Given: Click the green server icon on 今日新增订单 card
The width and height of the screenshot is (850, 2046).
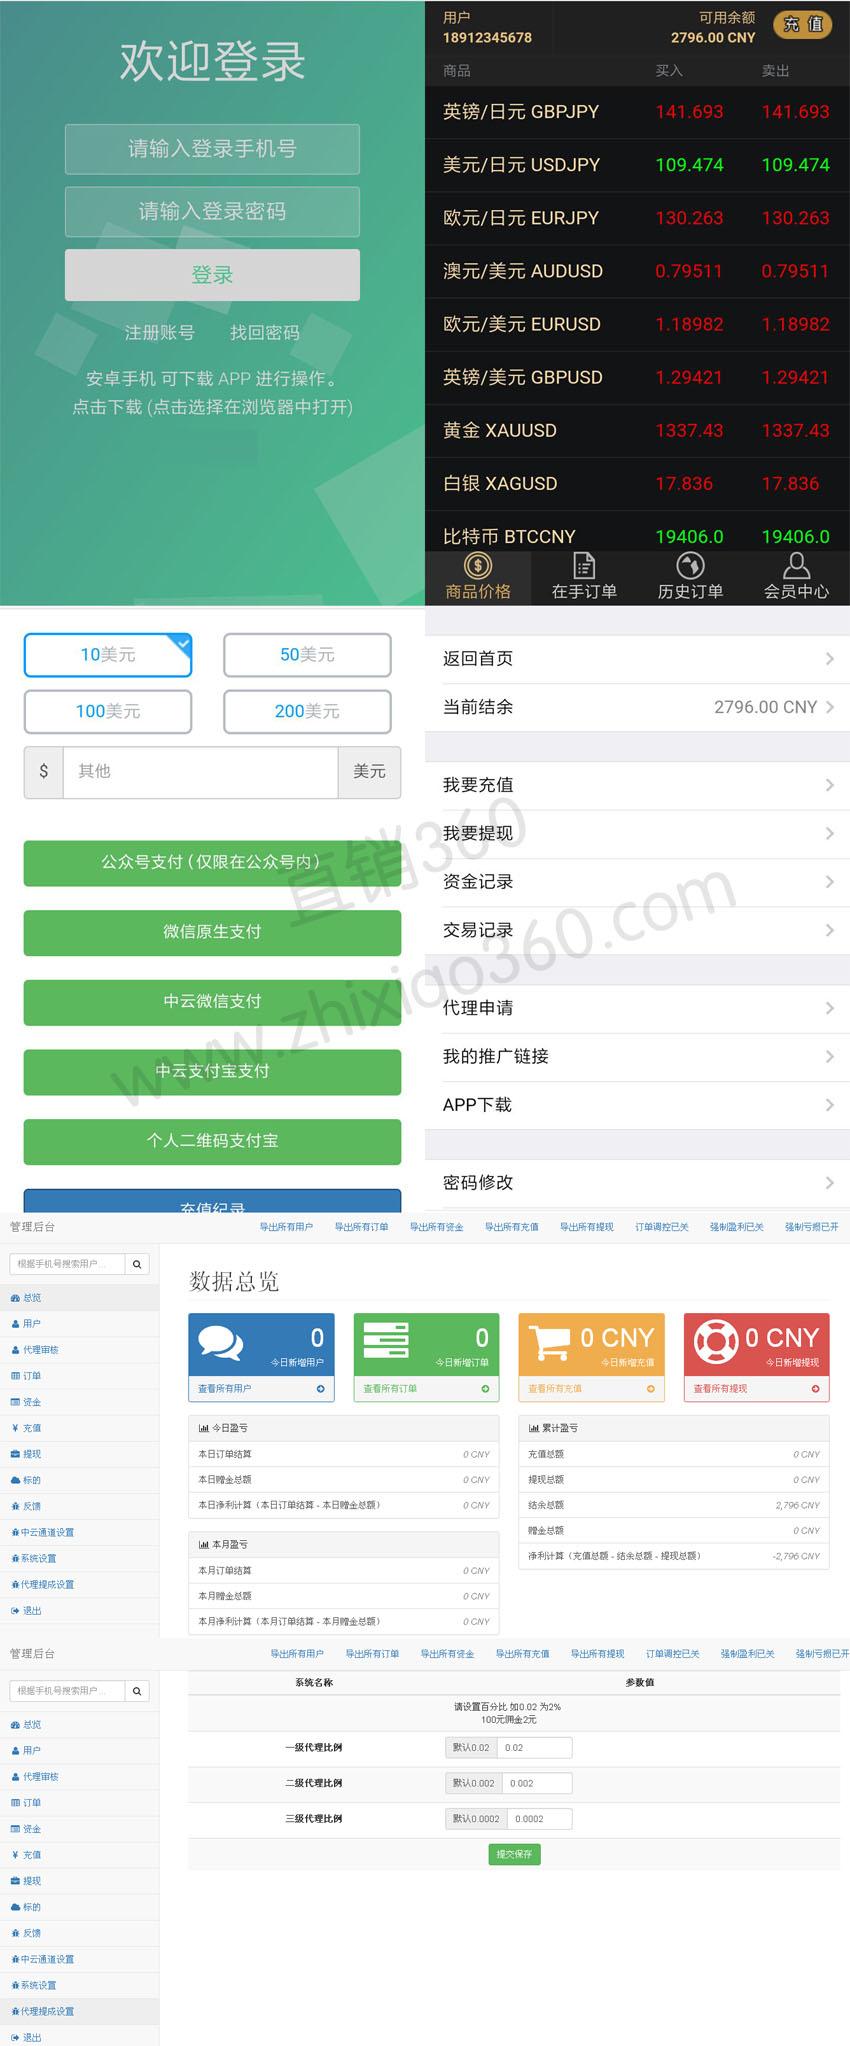Looking at the screenshot, I should (x=386, y=1341).
